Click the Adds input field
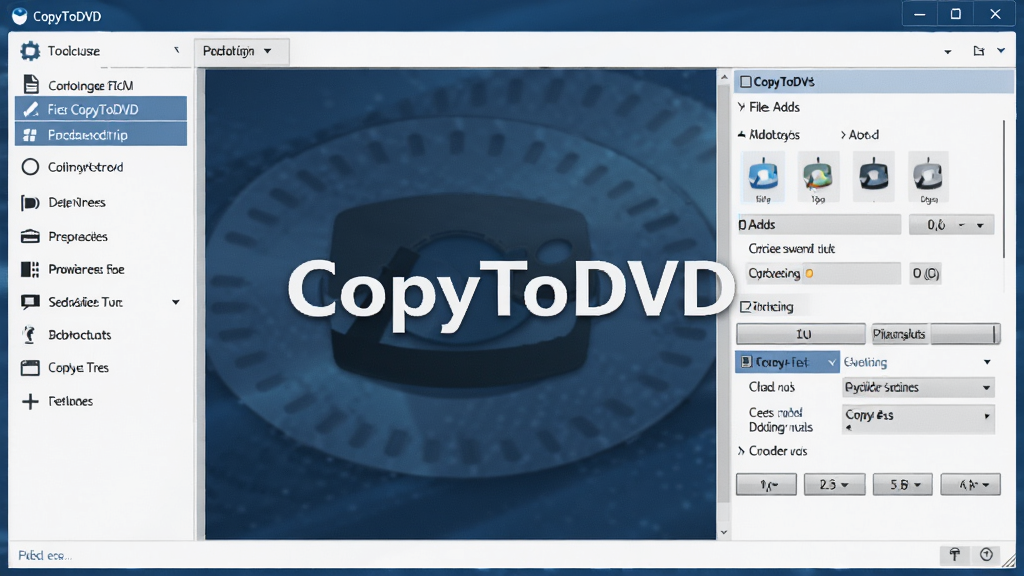Image resolution: width=1024 pixels, height=576 pixels. point(819,225)
